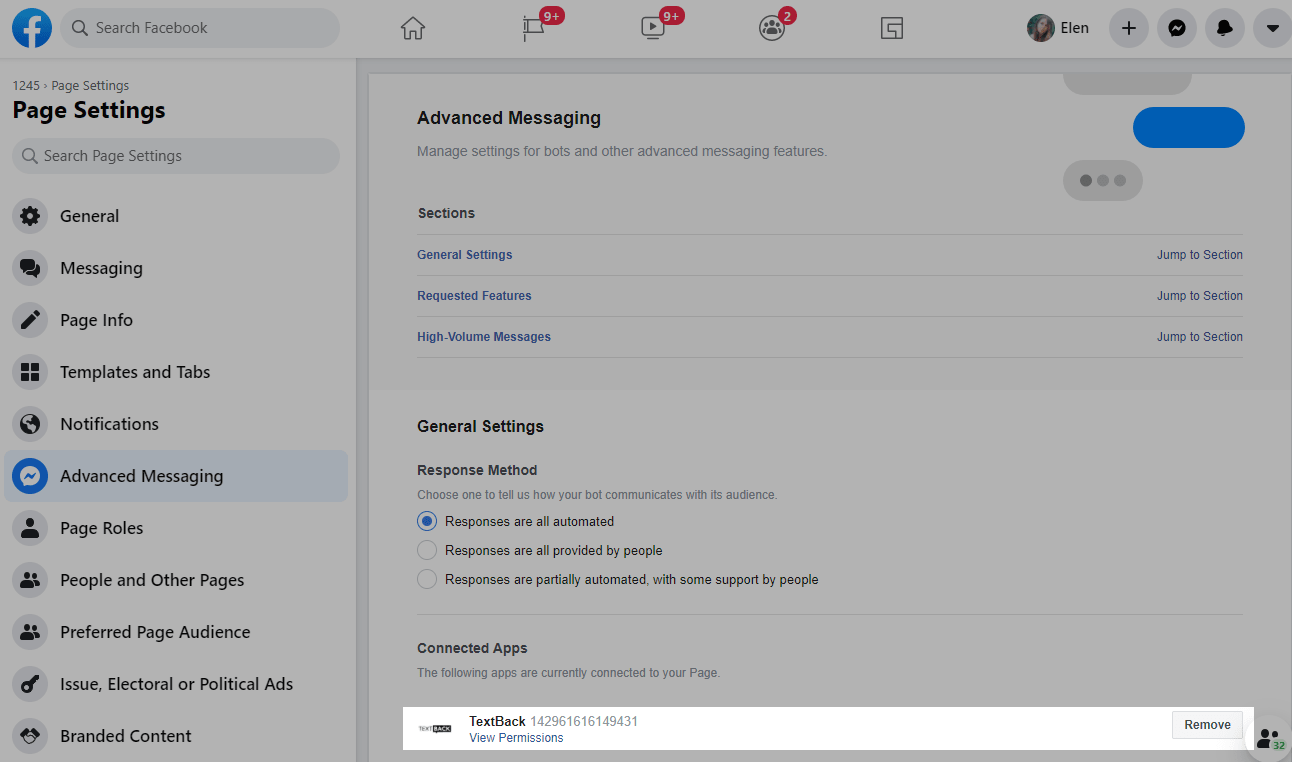Jump to the General Settings section
The height and width of the screenshot is (762, 1292).
point(1199,255)
